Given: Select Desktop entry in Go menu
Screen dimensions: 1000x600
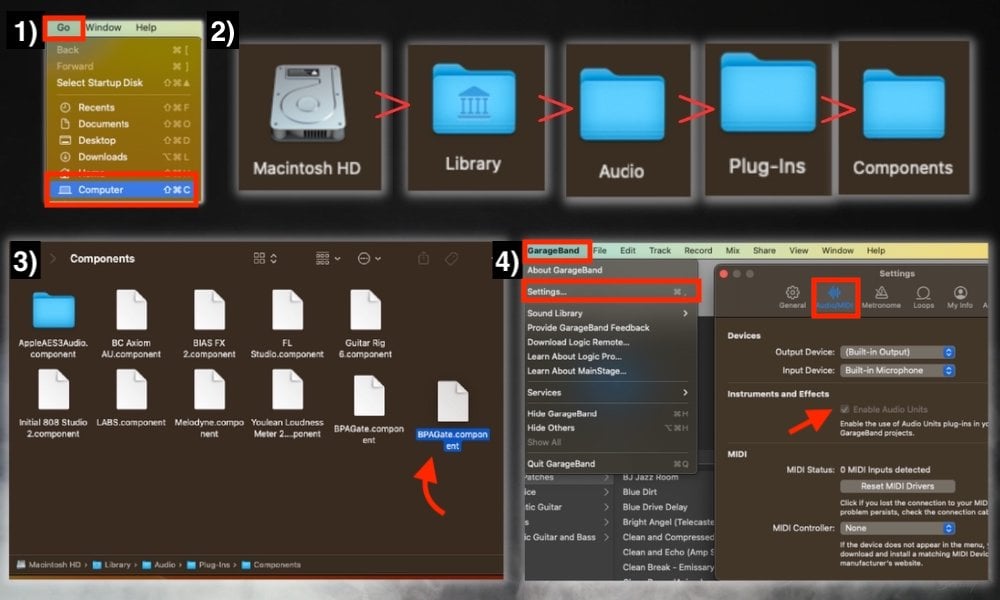Looking at the screenshot, I should (122, 140).
